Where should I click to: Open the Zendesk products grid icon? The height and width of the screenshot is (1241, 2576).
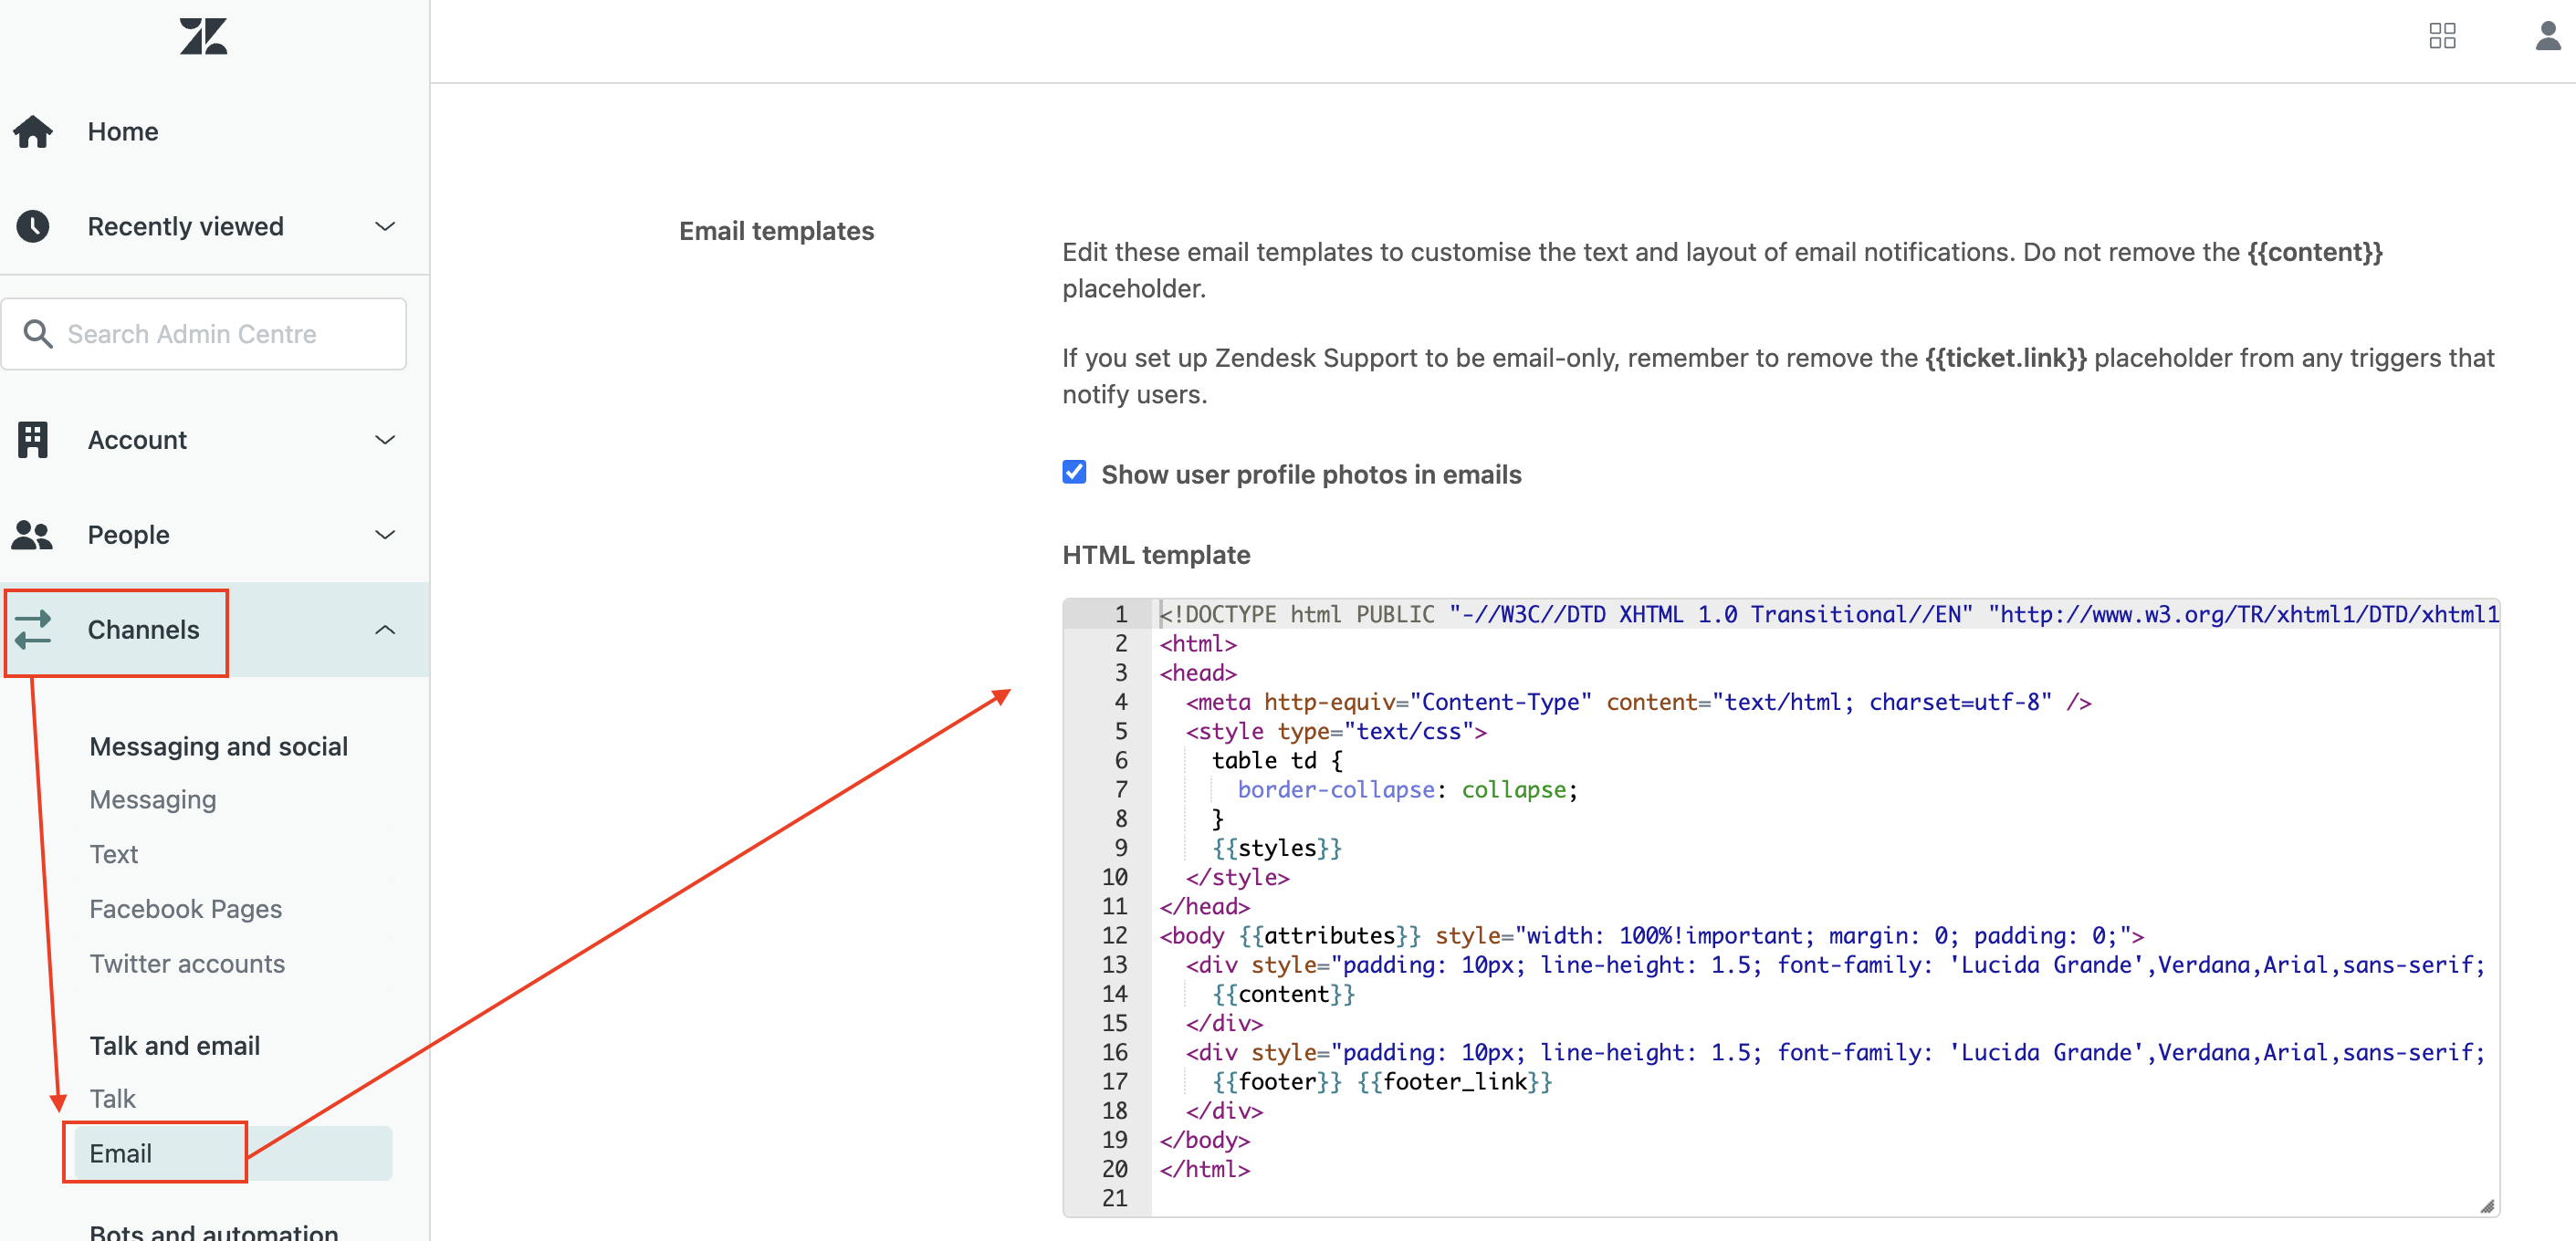2442,36
